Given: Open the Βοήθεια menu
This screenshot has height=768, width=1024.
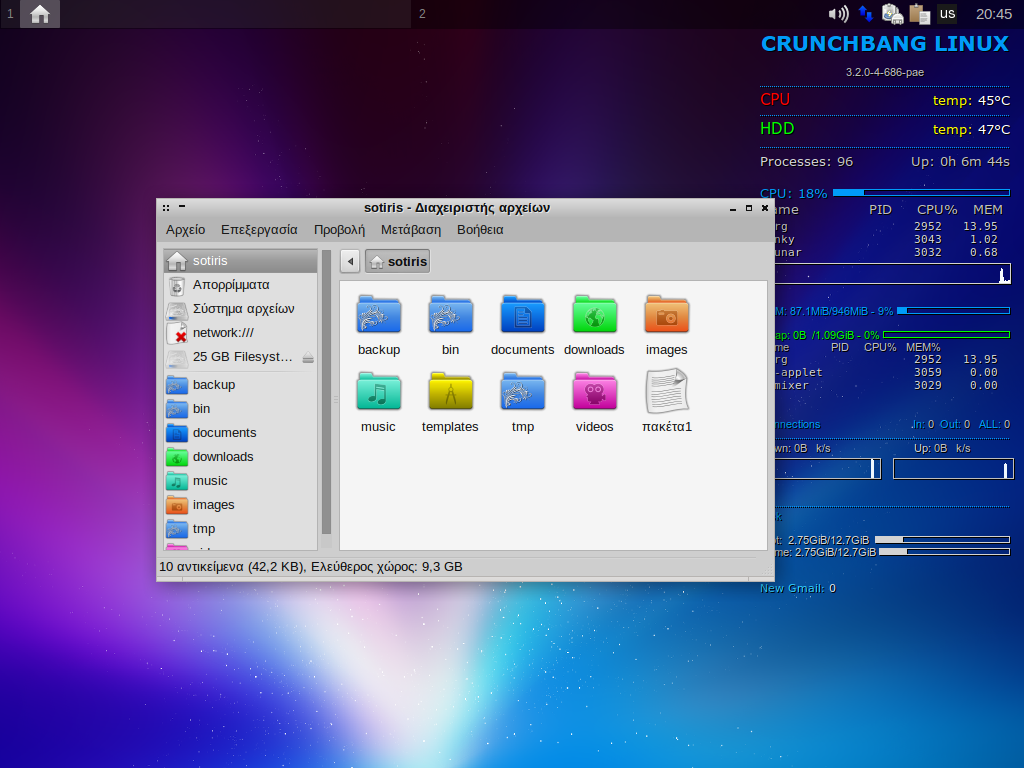Looking at the screenshot, I should 480,230.
